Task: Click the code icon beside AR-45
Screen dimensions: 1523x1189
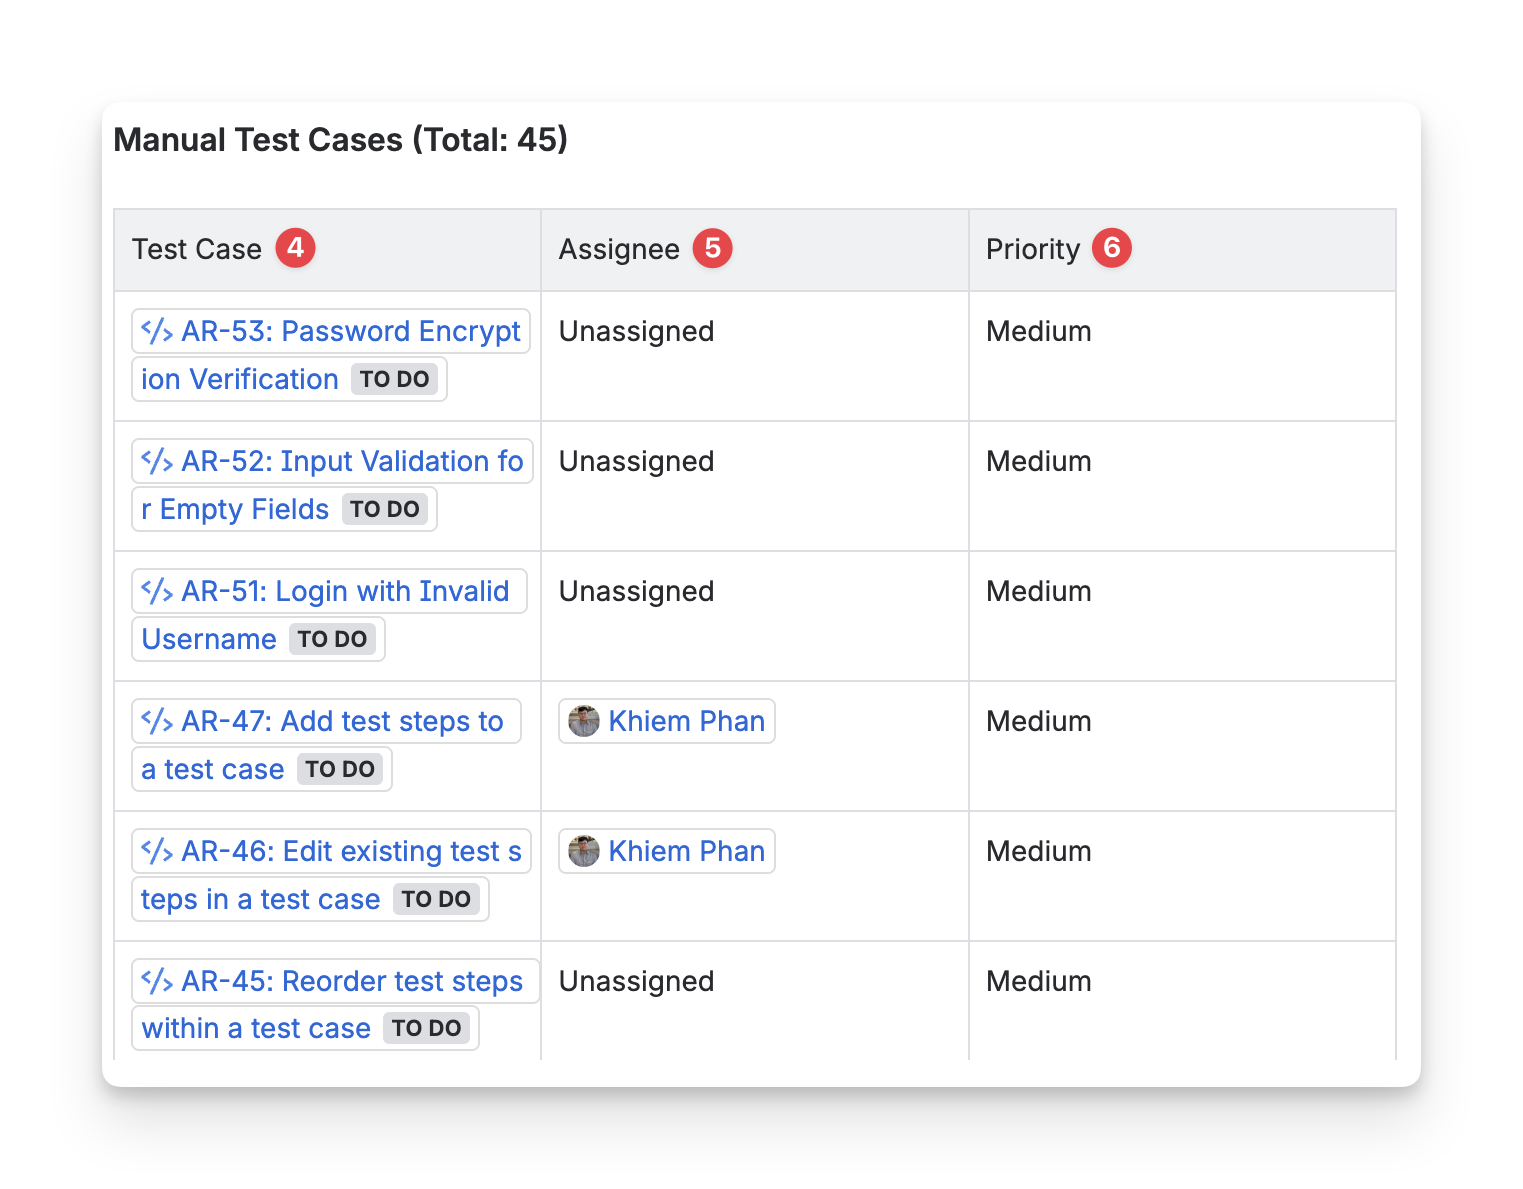Action: (x=157, y=981)
